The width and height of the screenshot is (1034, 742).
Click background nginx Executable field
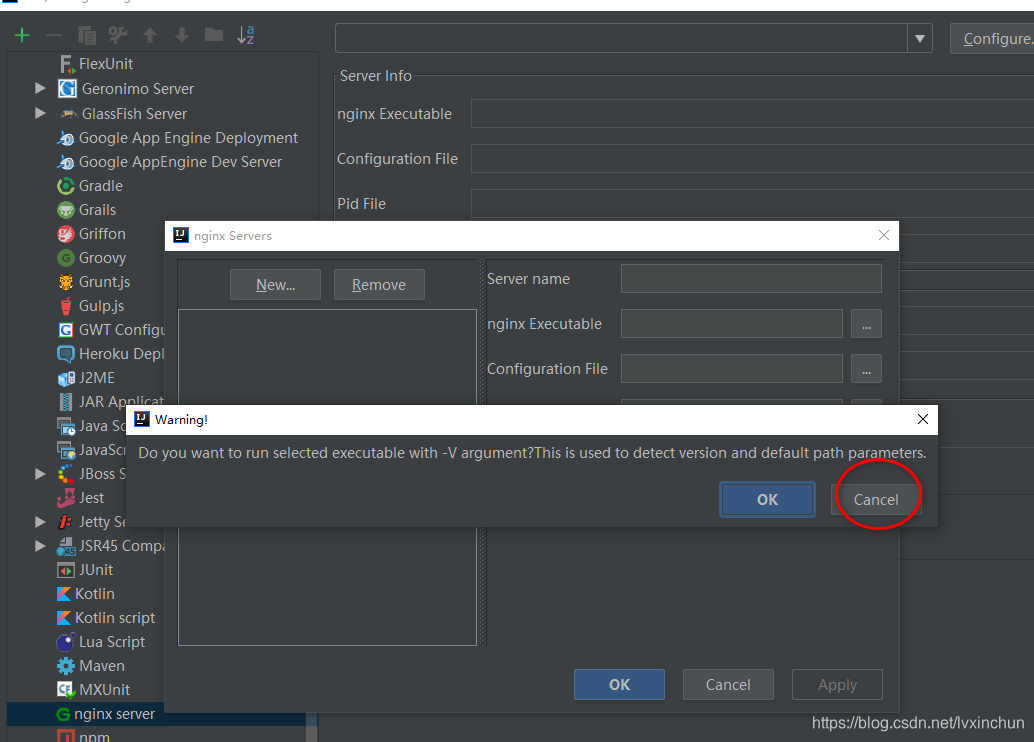point(752,113)
